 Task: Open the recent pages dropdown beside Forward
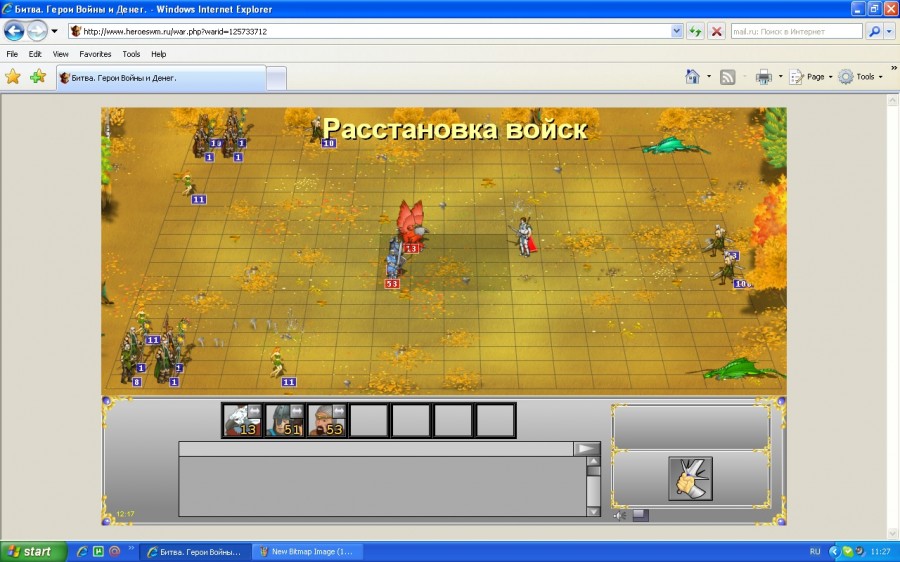55,31
